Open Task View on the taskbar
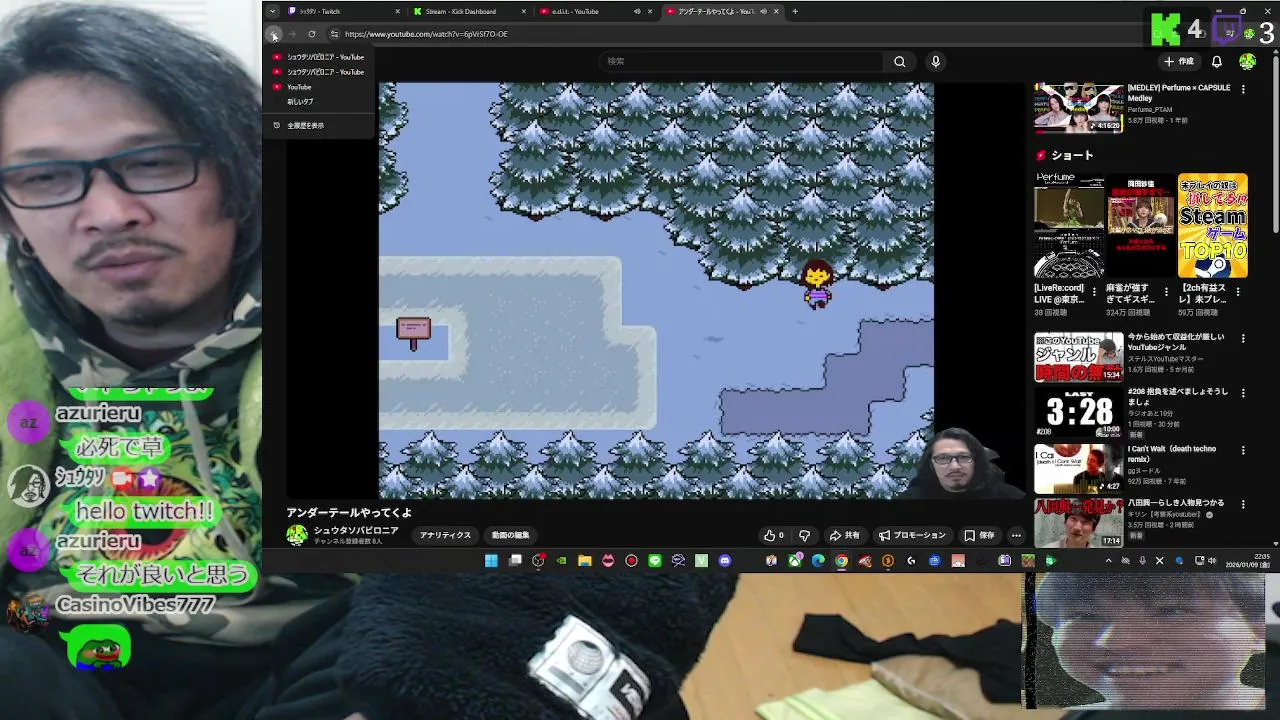This screenshot has width=1280, height=720. click(515, 561)
